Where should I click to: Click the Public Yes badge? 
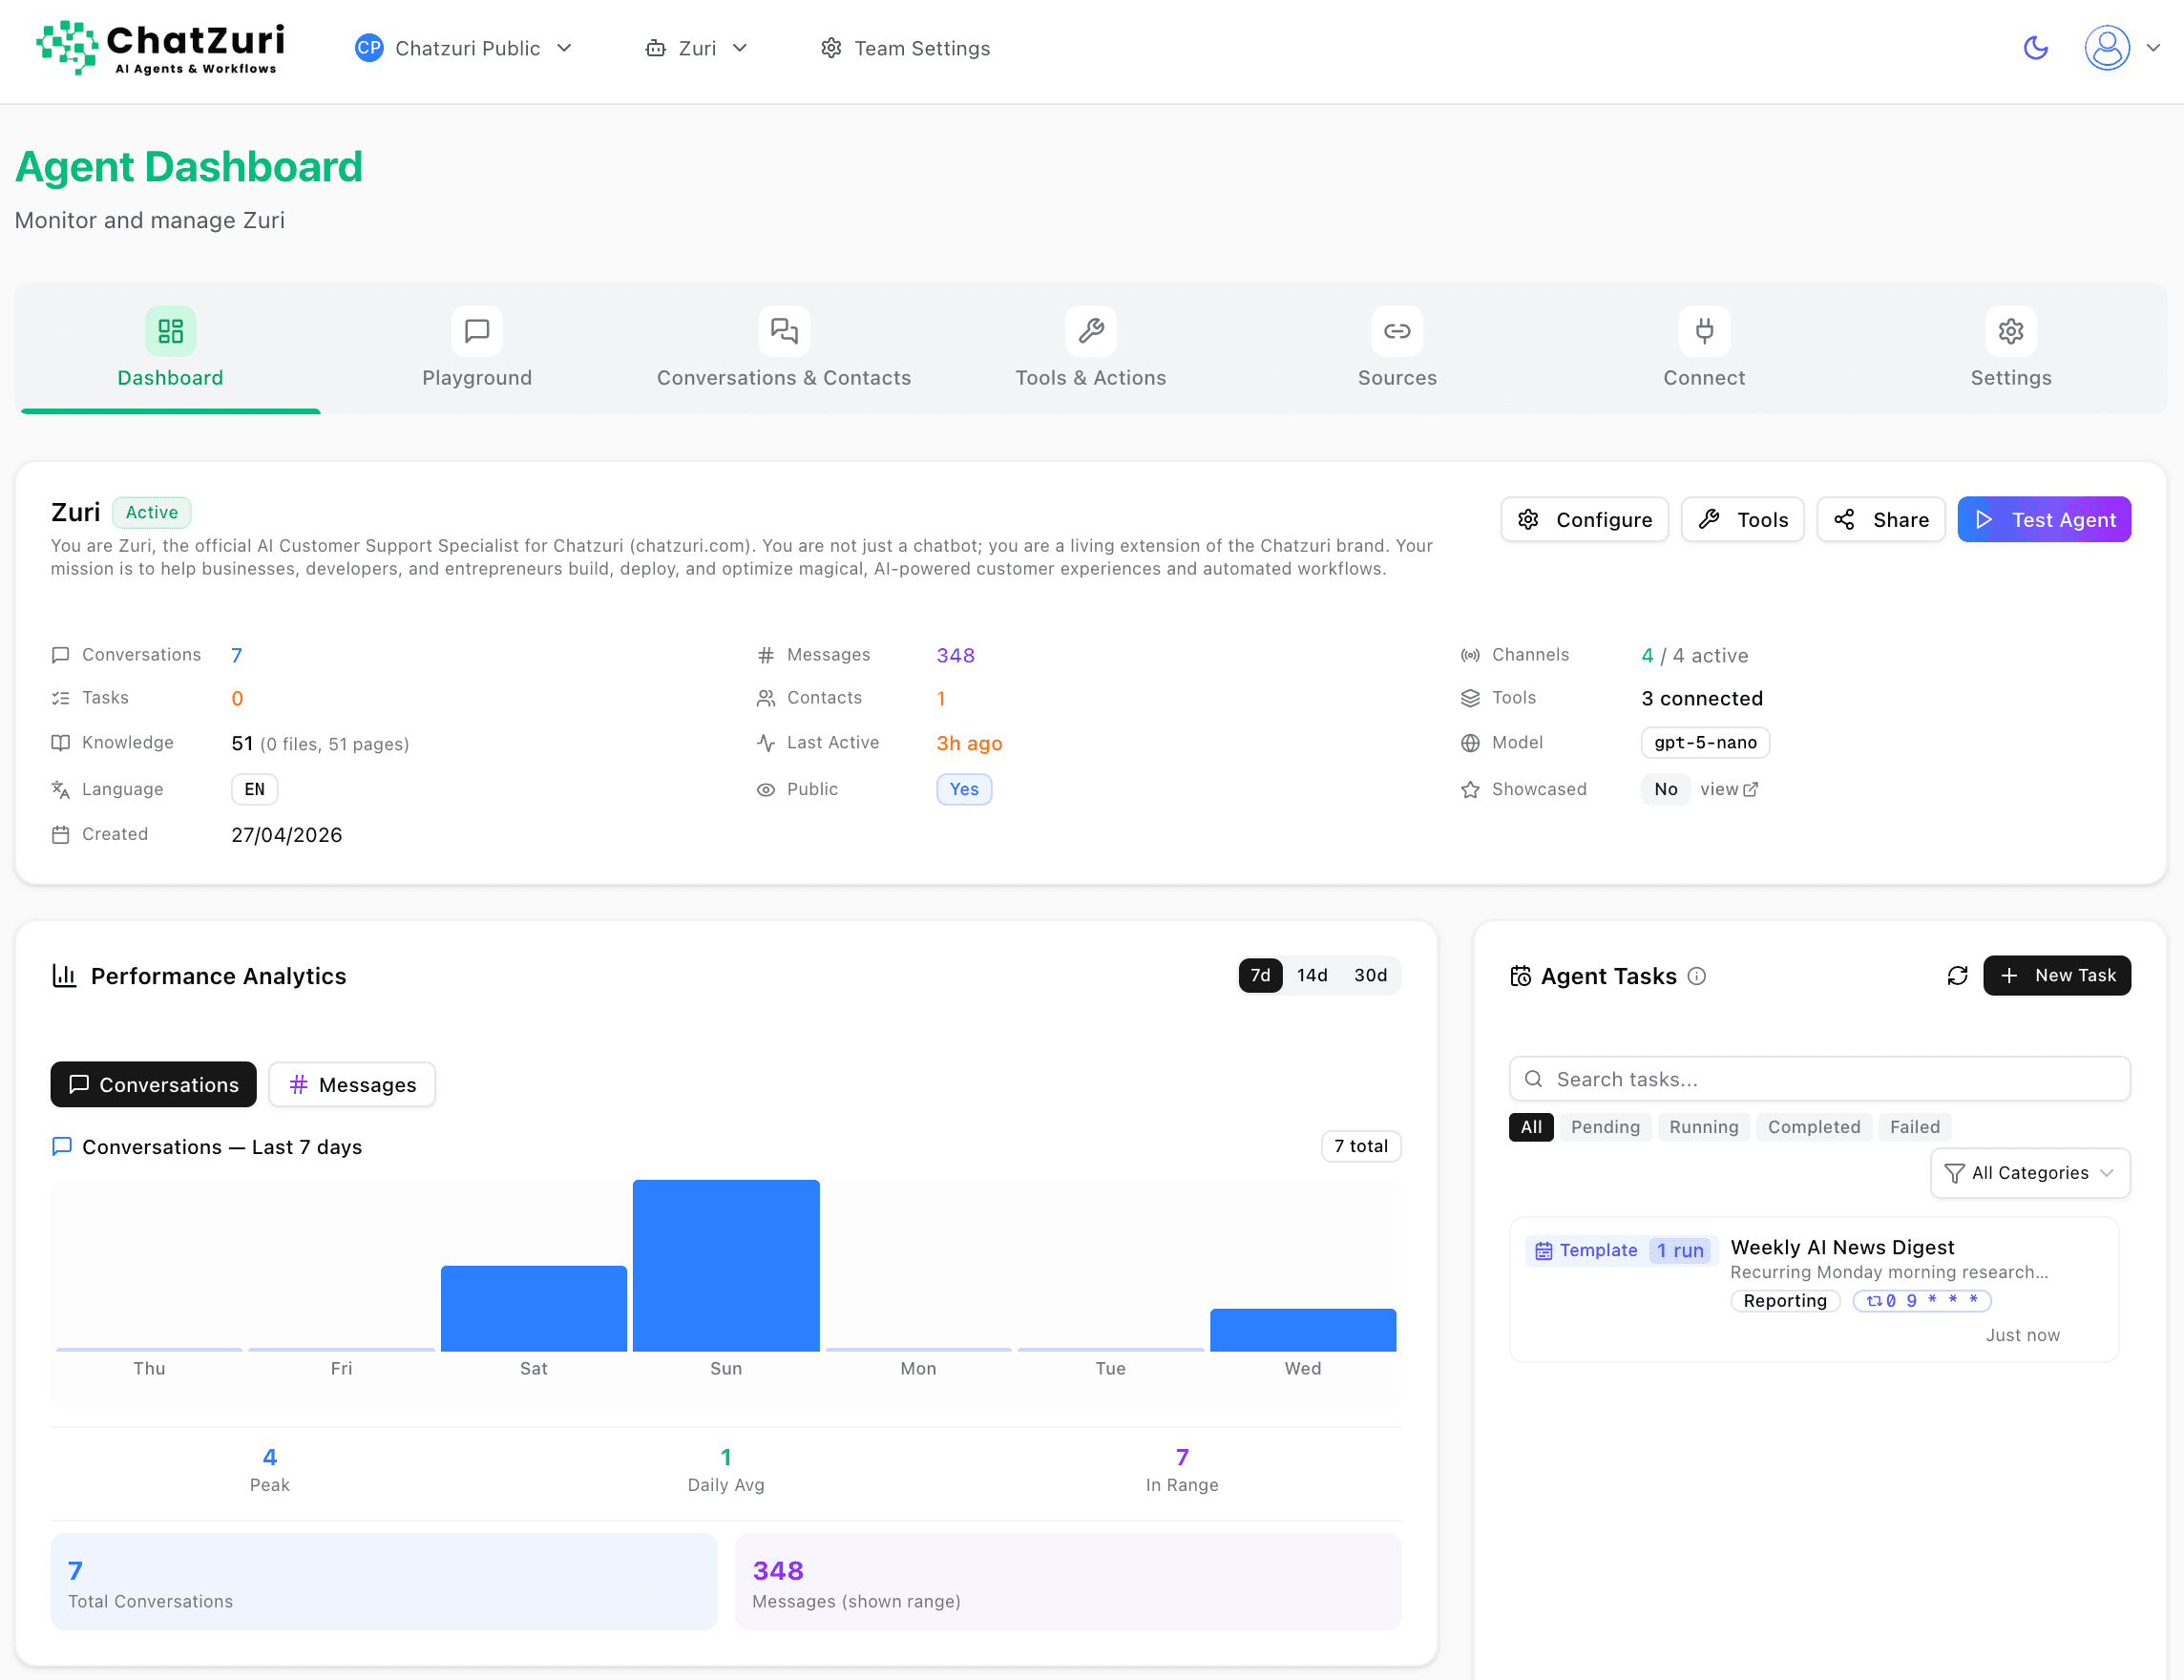pyautogui.click(x=964, y=789)
